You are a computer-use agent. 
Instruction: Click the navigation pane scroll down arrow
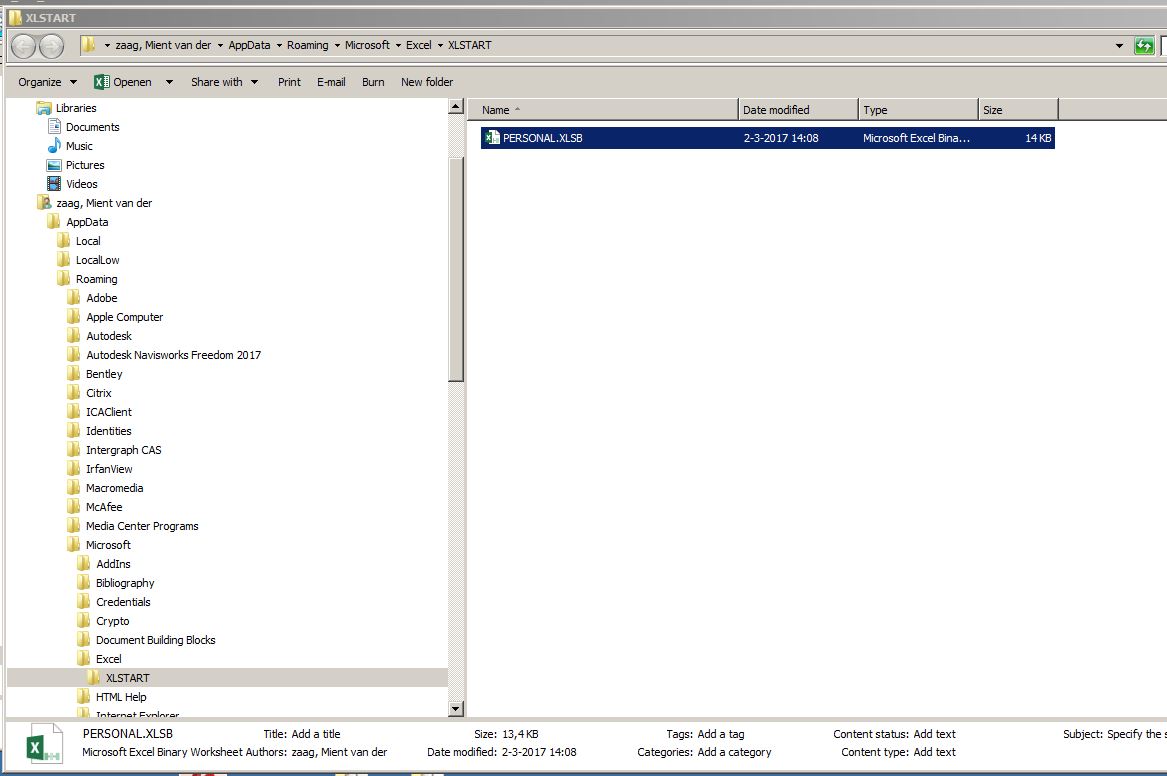456,708
